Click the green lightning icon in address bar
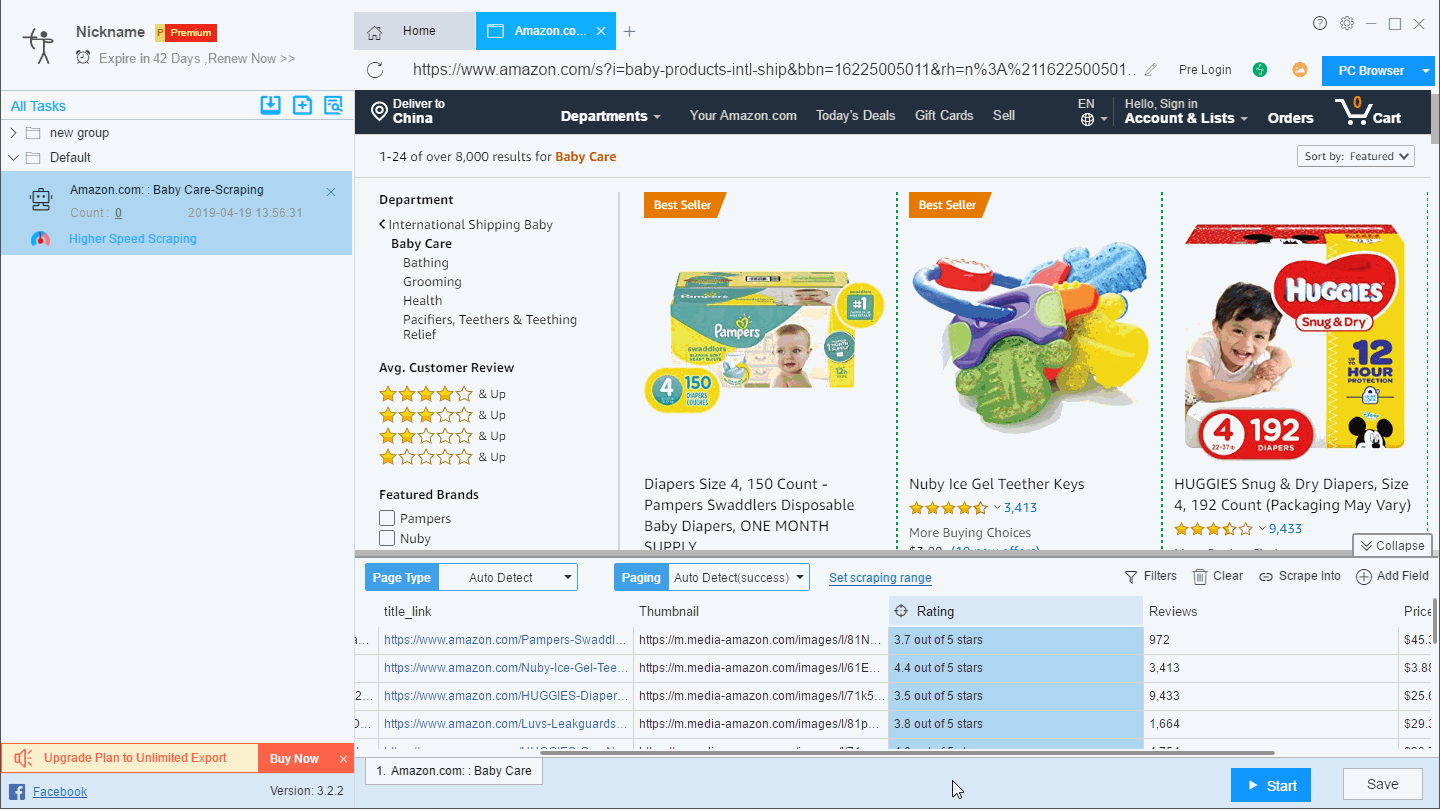Viewport: 1440px width, 810px height. (x=1260, y=70)
